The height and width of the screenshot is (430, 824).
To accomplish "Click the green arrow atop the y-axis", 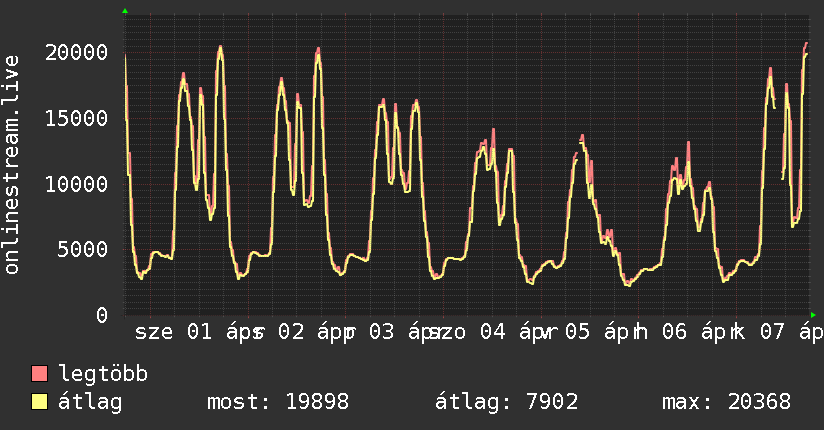I will click(125, 11).
